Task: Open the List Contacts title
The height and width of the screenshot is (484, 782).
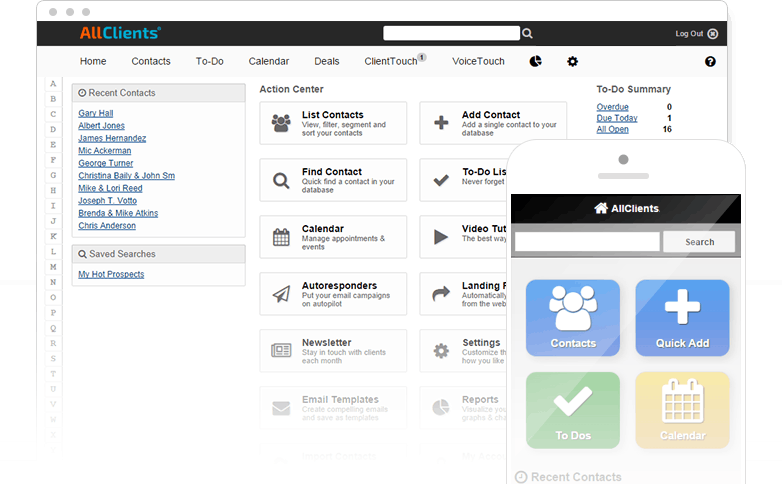Action: (x=333, y=115)
